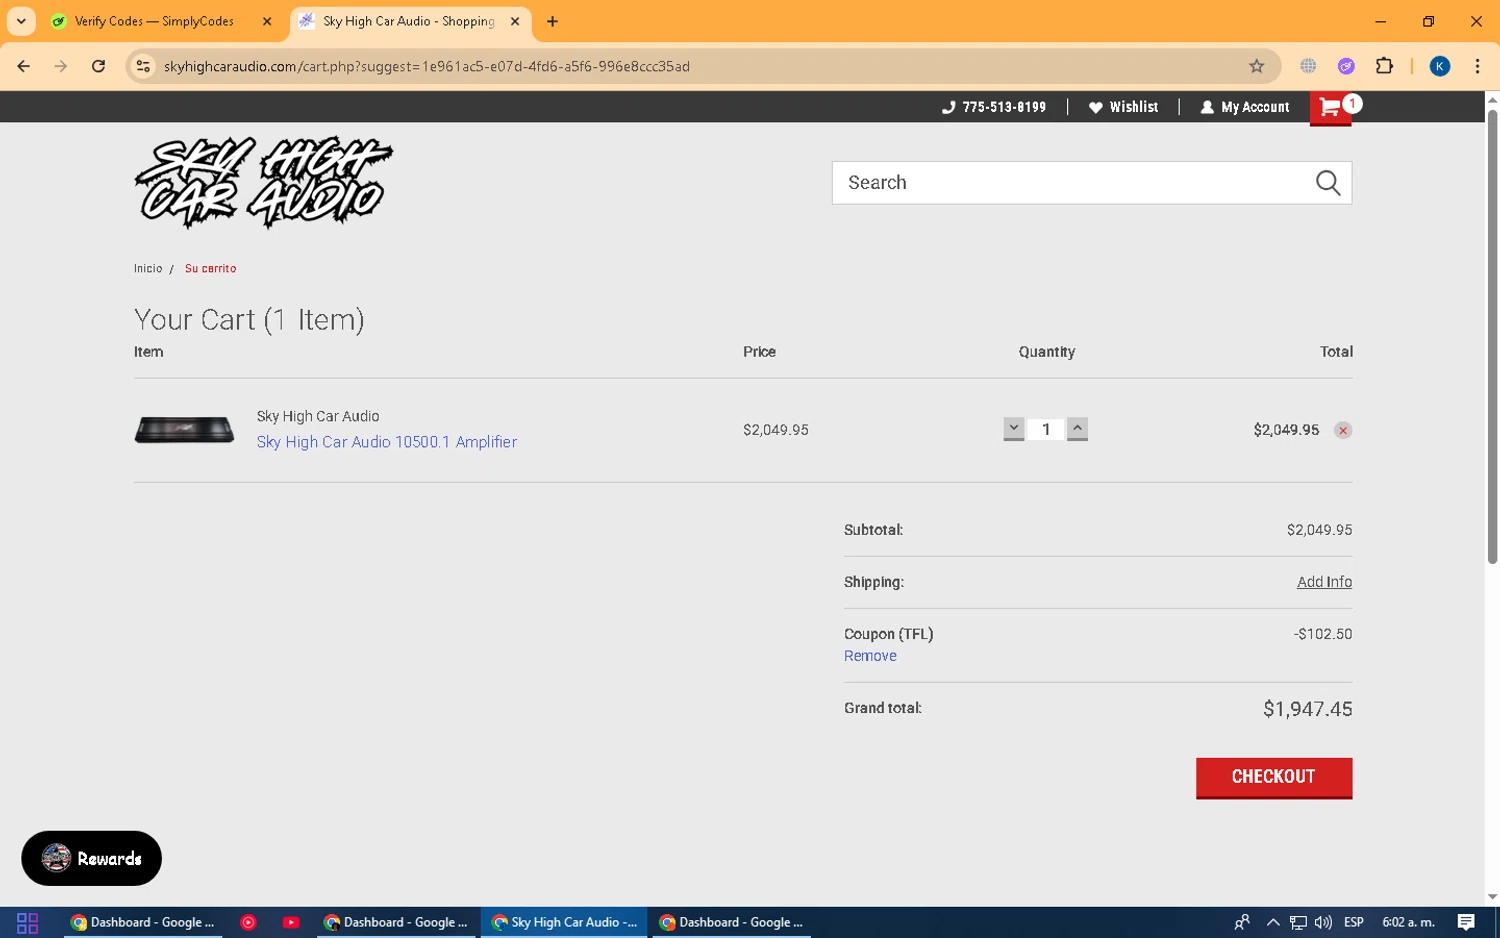Open the 10500.1 Amplifier product link

(x=387, y=442)
